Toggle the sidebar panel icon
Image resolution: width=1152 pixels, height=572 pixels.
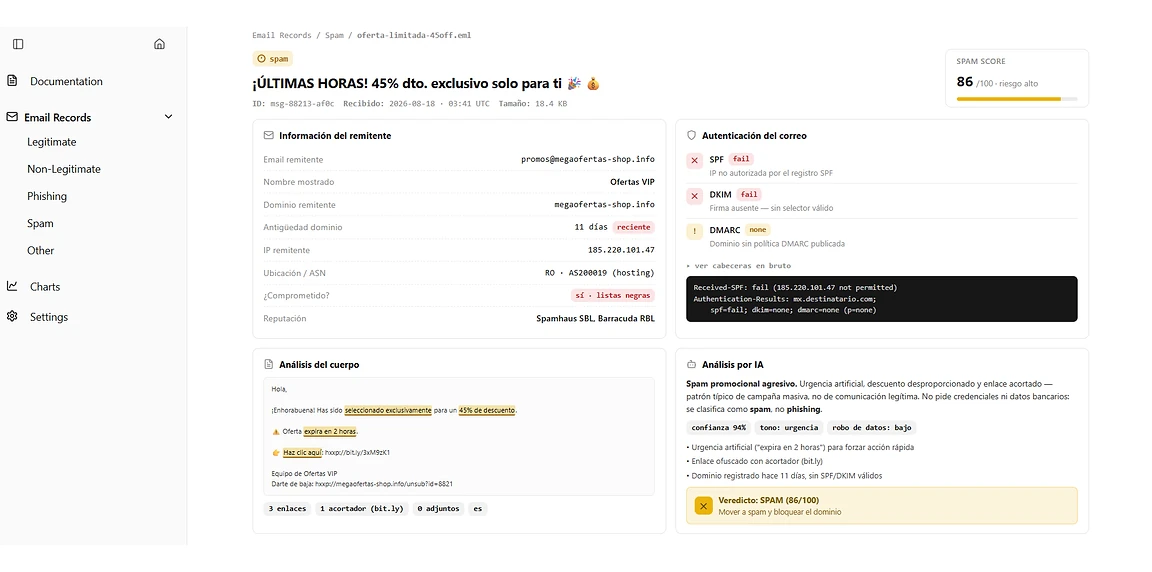pyautogui.click(x=18, y=44)
